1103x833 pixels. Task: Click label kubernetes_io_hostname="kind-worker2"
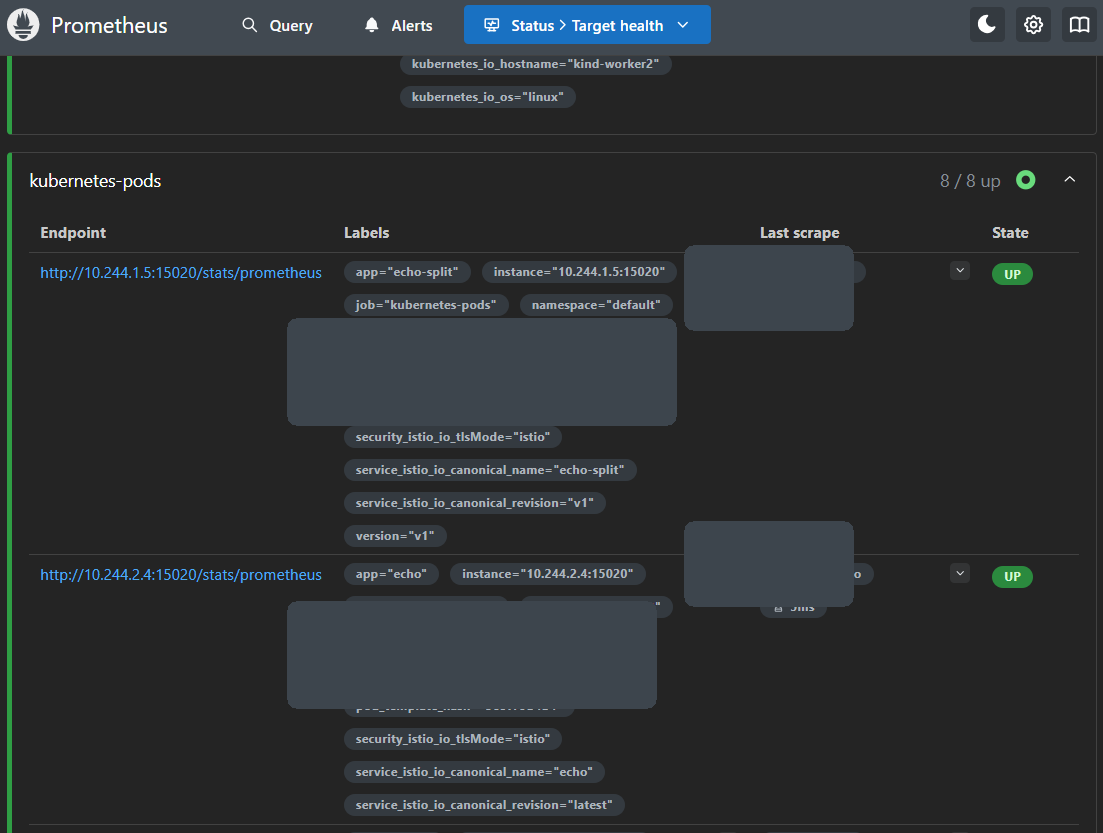[x=535, y=64]
